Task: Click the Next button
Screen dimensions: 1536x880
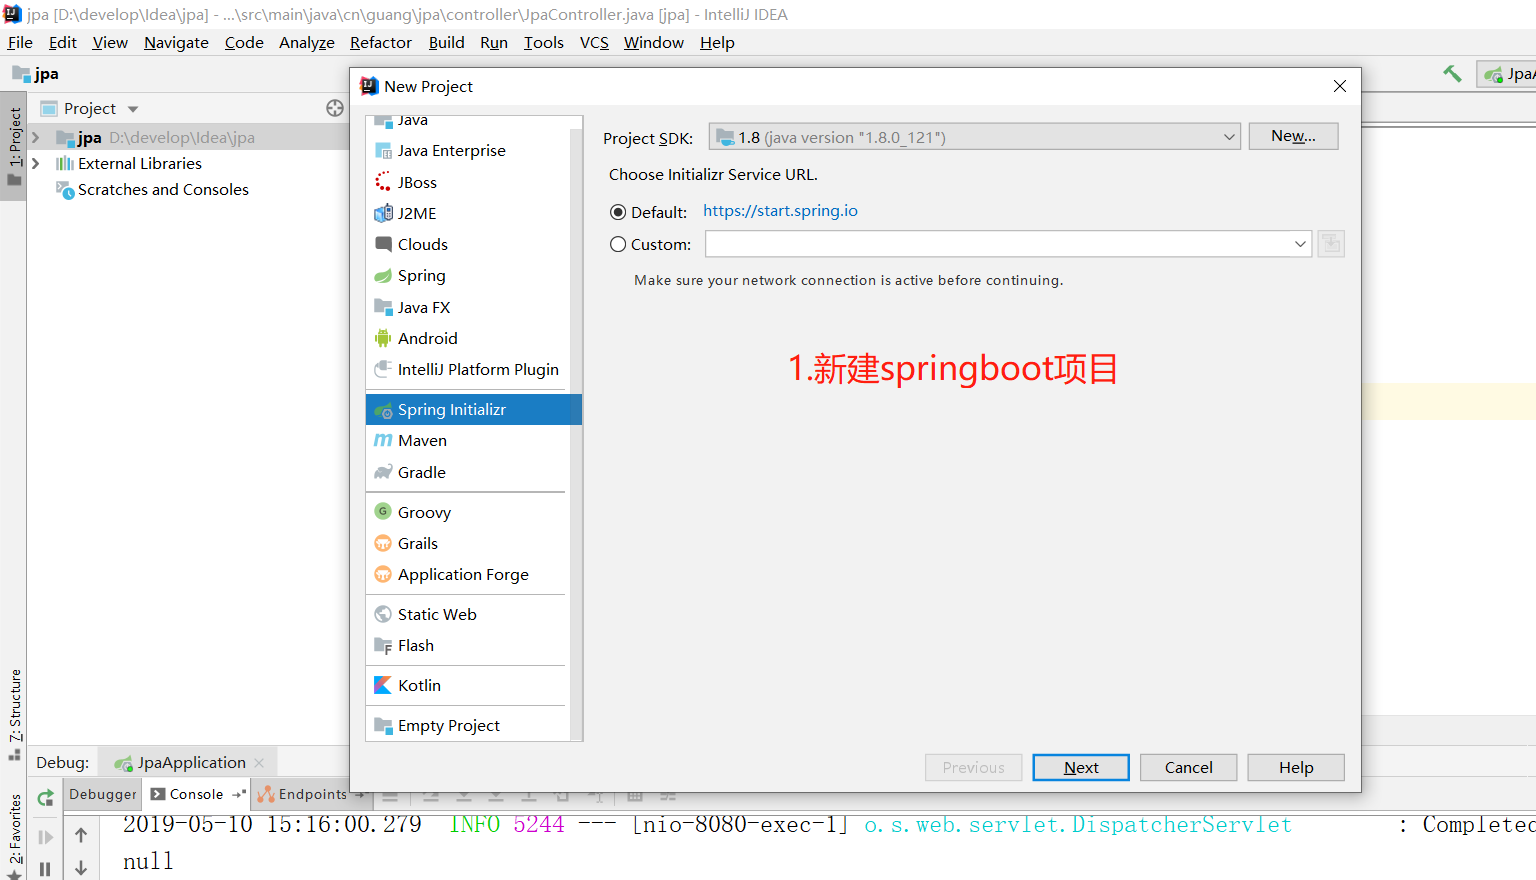Action: [x=1081, y=767]
